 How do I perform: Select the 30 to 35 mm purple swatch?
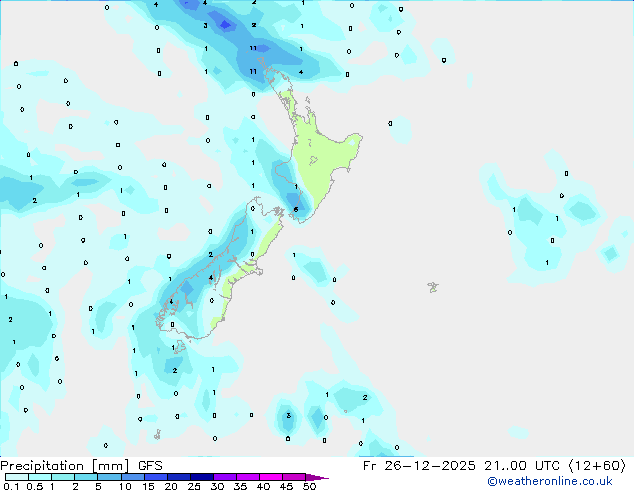224,477
